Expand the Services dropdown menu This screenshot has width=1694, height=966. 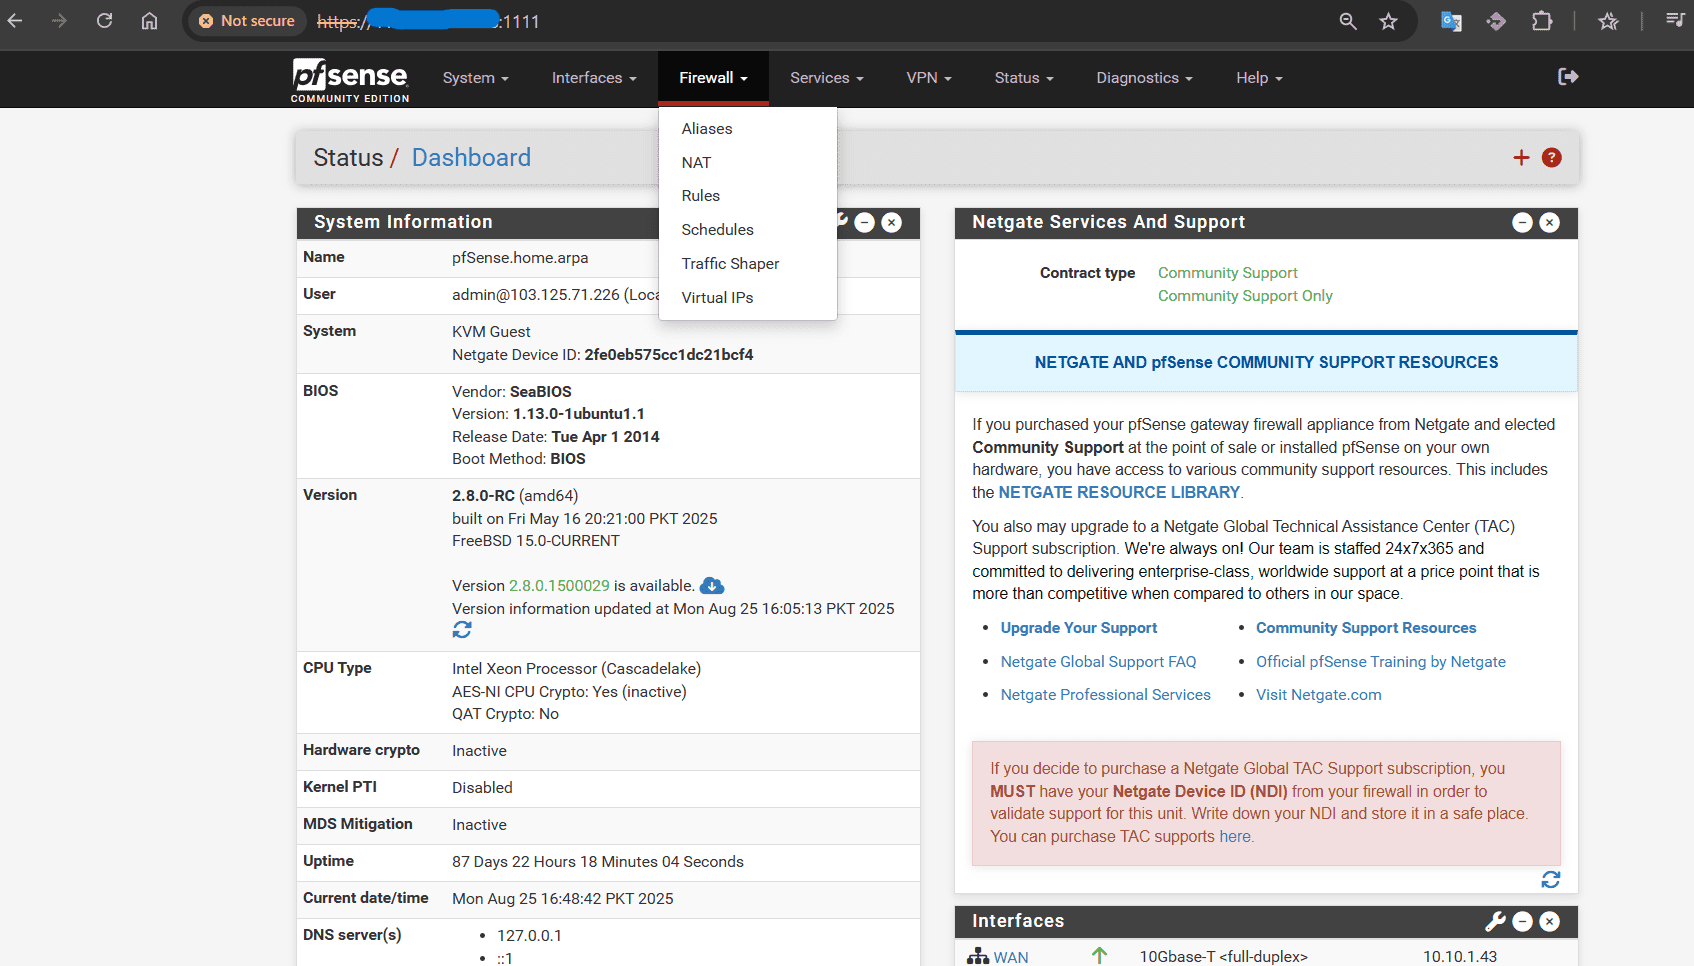[x=826, y=78]
